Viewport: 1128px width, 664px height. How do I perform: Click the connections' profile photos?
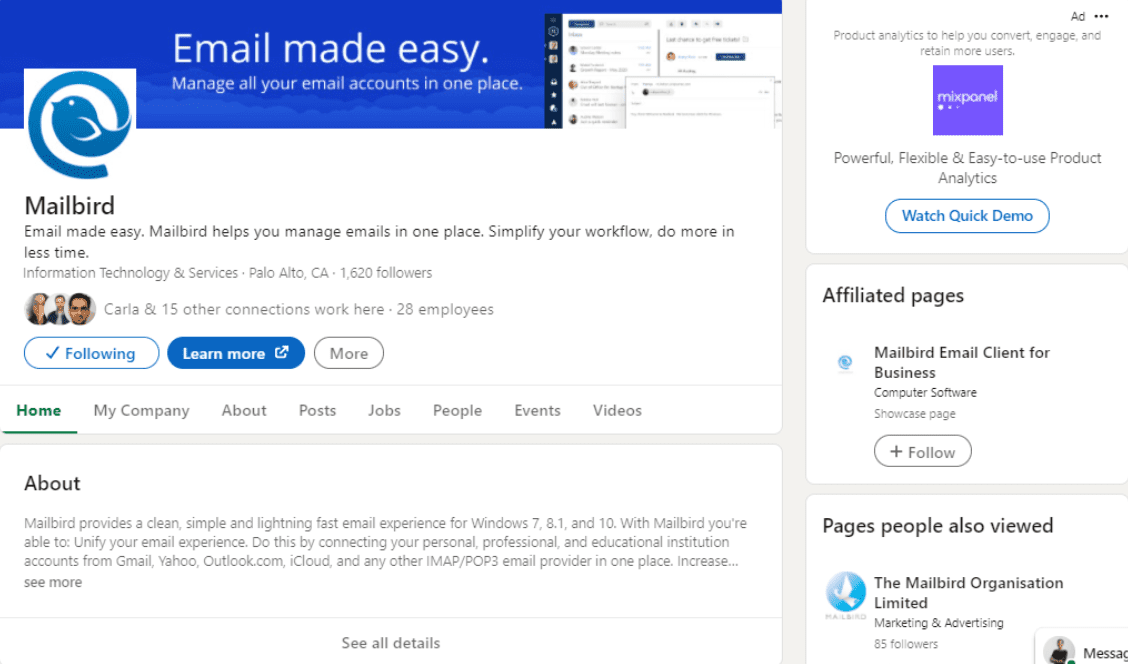(60, 309)
